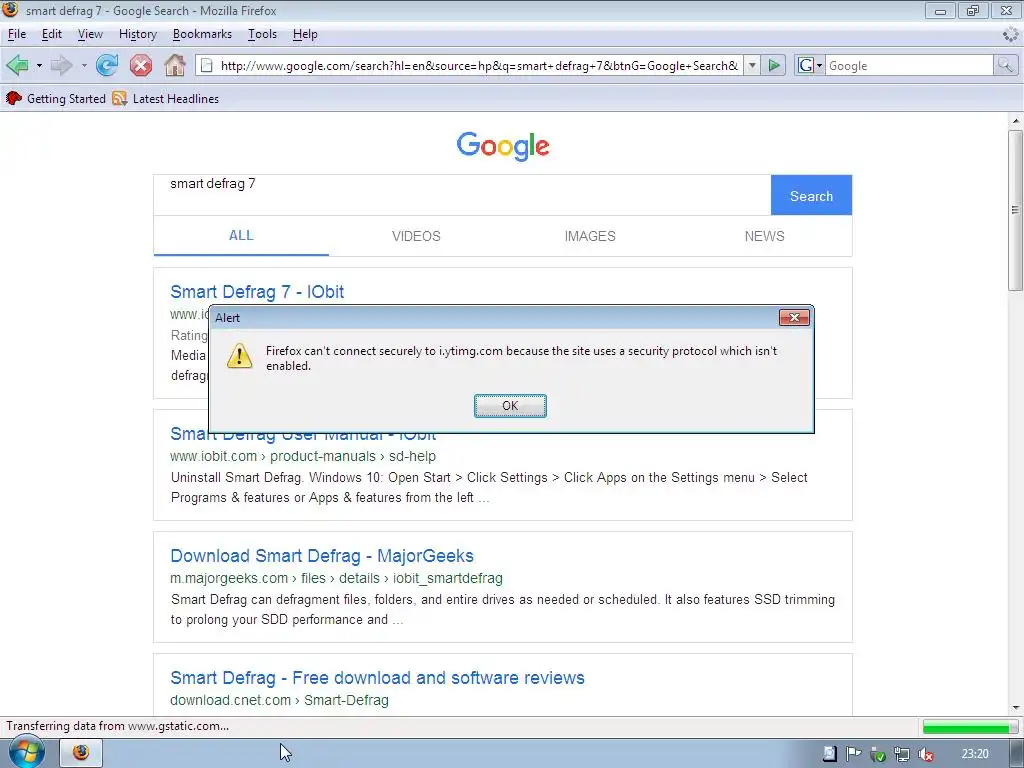Open the View menu
The height and width of the screenshot is (768, 1024).
coord(90,34)
